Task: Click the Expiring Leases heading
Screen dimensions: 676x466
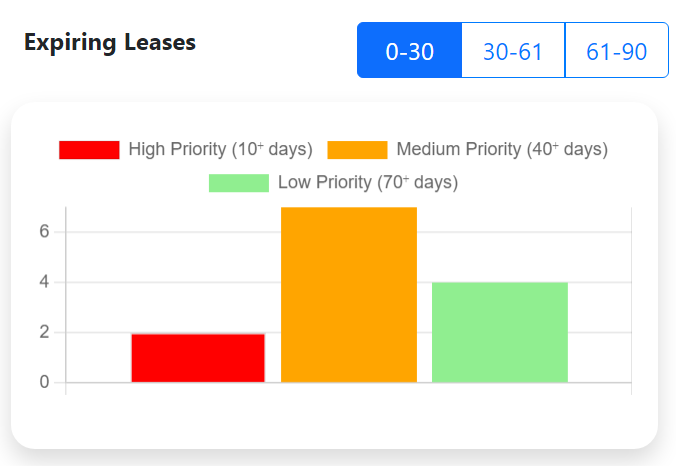Action: coord(110,43)
